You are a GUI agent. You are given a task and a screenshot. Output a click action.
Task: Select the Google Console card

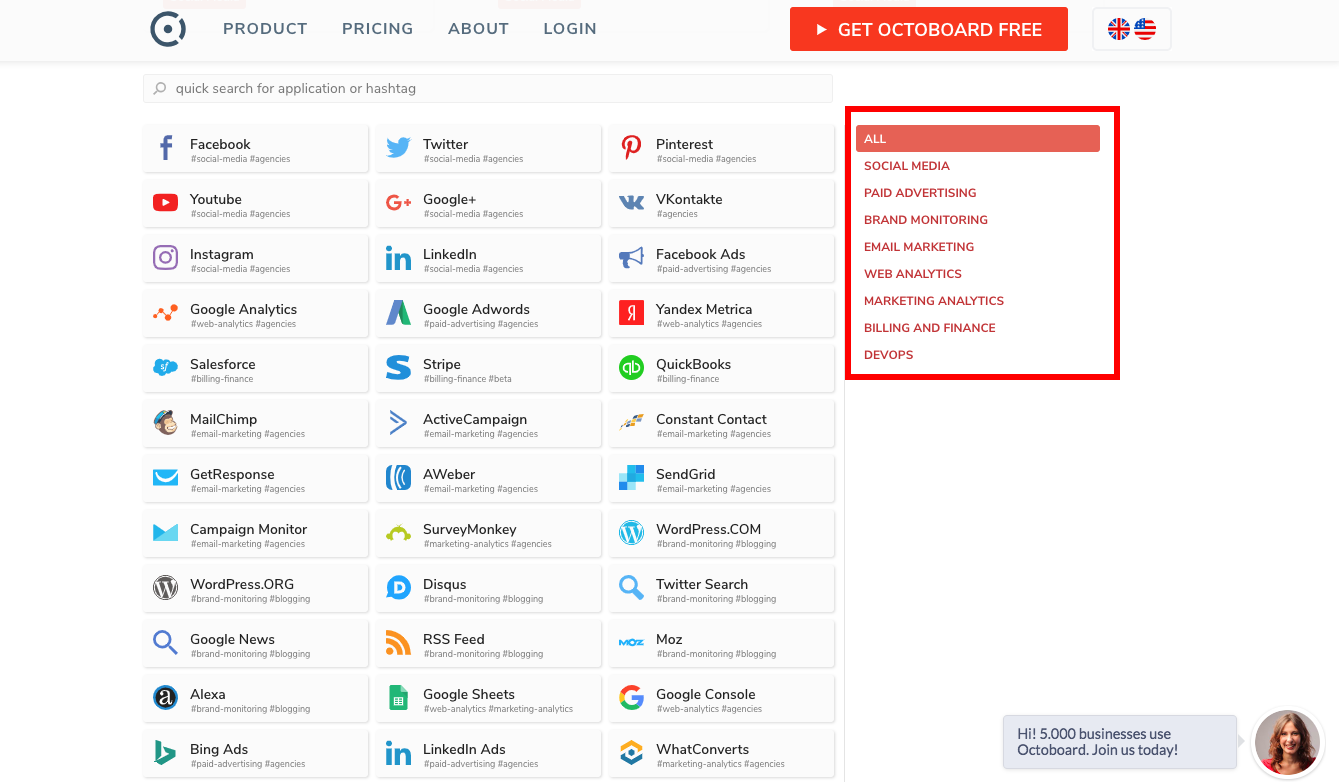722,699
